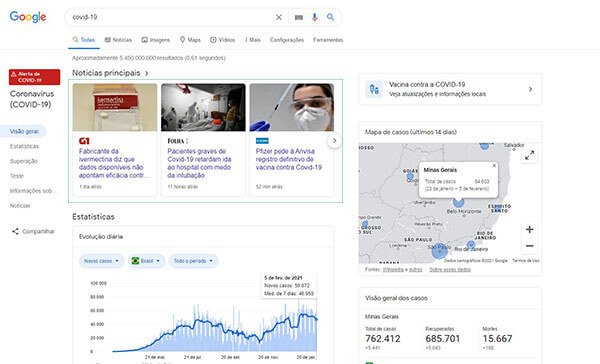
Task: Select Informações sob... in sidebar
Action: (x=33, y=191)
